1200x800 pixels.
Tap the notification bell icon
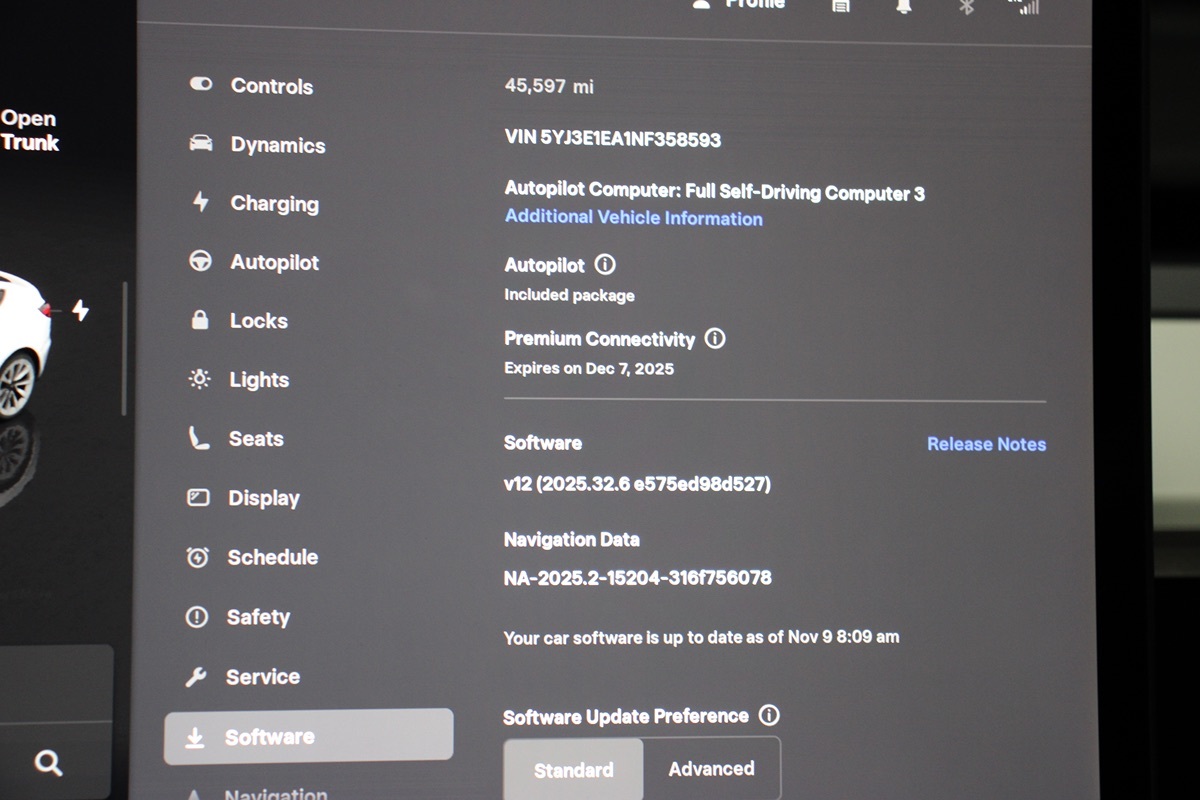[x=904, y=6]
